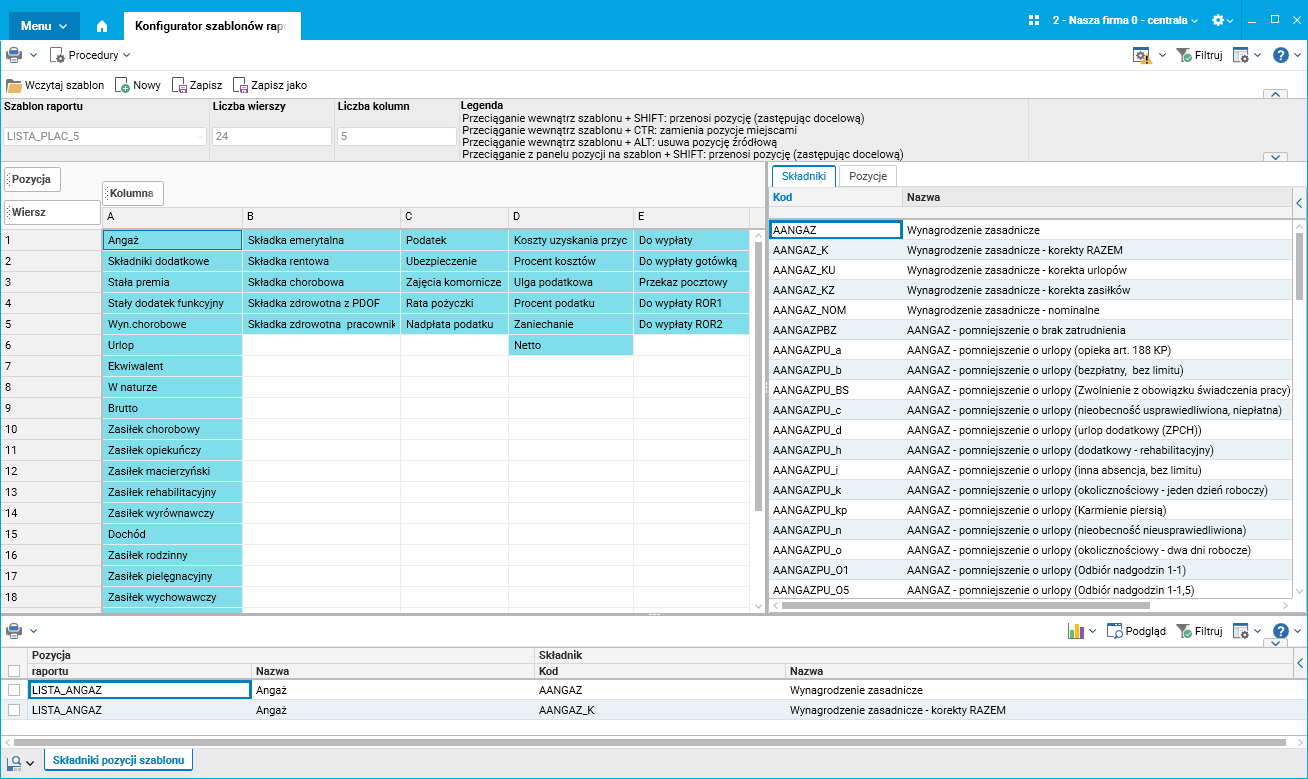Image resolution: width=1308 pixels, height=779 pixels.
Task: Click the top Filtruj funnel button
Action: [x=1199, y=56]
